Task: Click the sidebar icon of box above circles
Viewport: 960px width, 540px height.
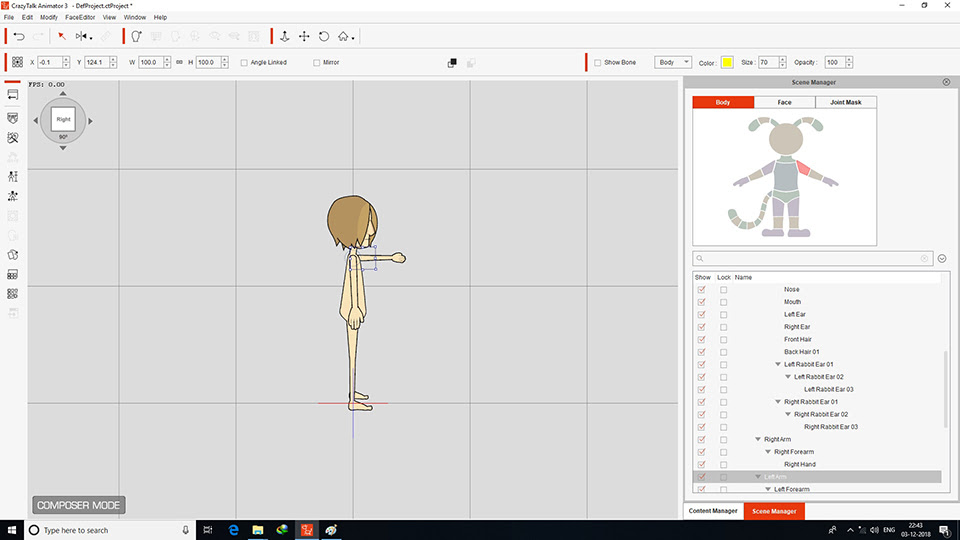Action: (x=13, y=274)
